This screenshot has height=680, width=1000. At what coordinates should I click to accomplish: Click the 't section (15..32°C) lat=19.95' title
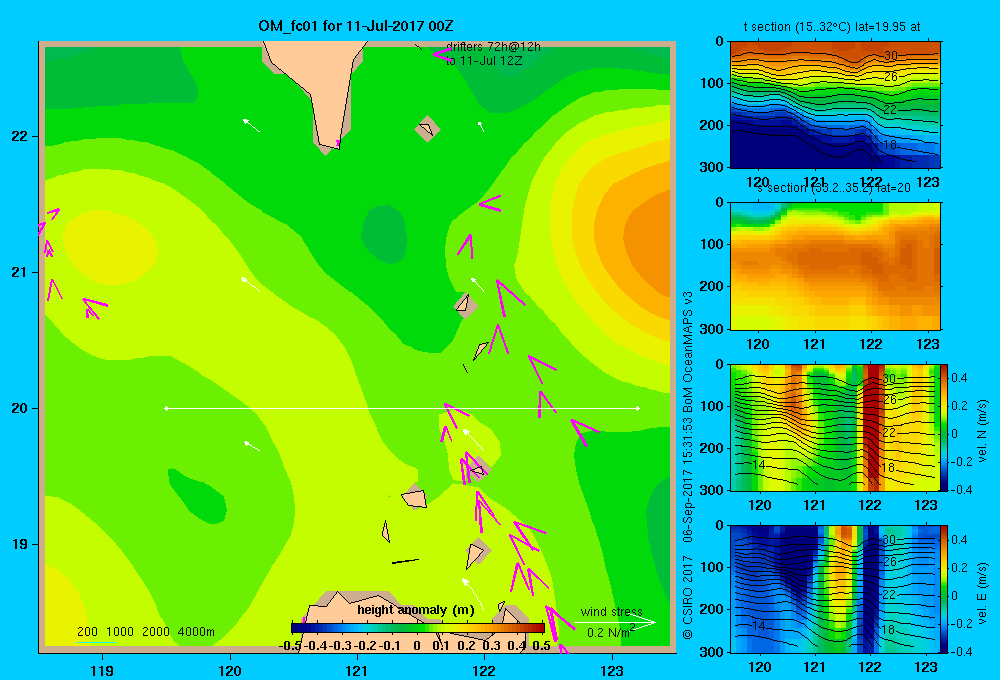click(832, 27)
